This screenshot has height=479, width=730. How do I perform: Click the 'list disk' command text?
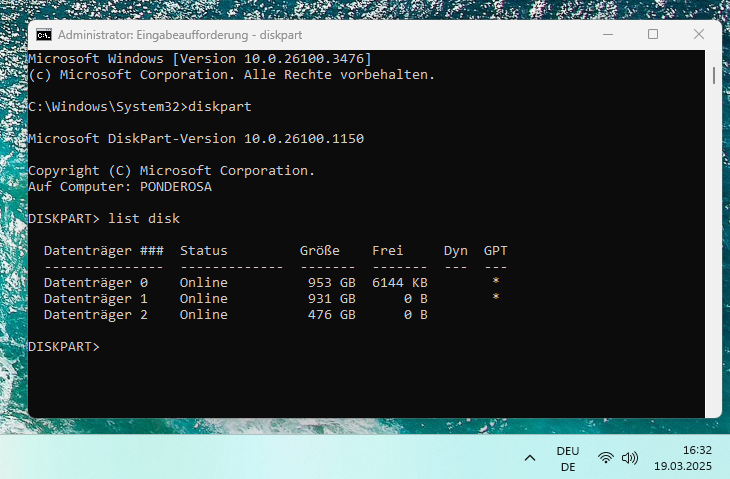[x=144, y=218]
